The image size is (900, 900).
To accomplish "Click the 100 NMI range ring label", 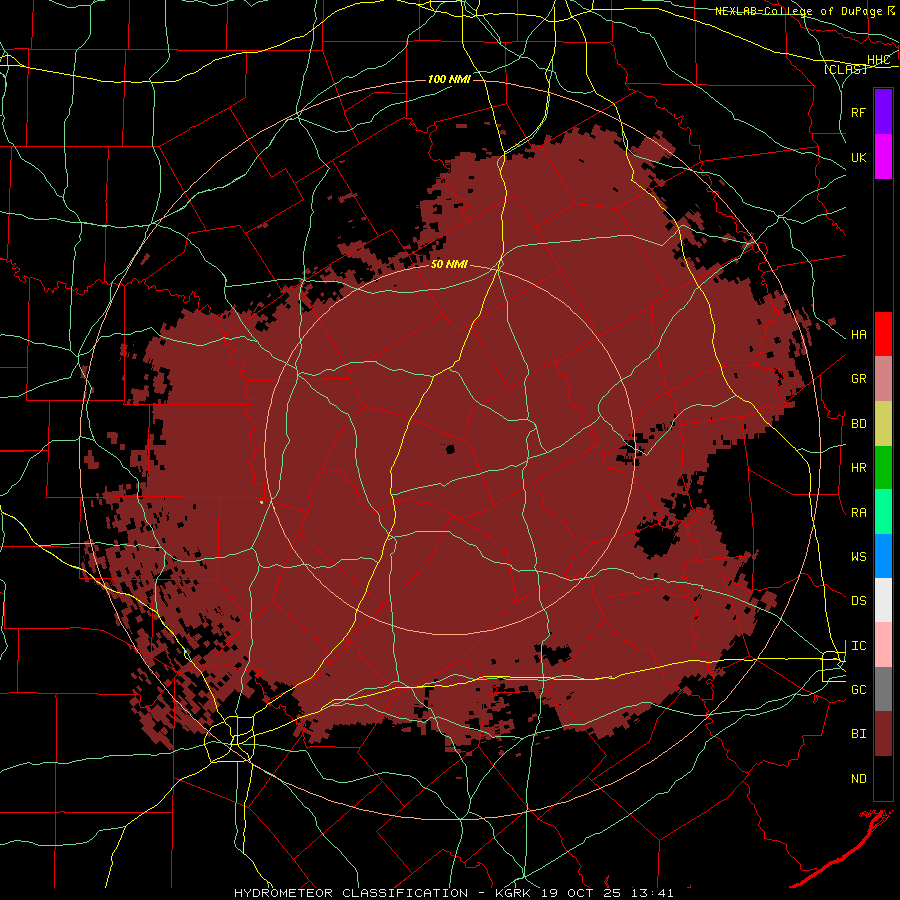I will point(449,79).
